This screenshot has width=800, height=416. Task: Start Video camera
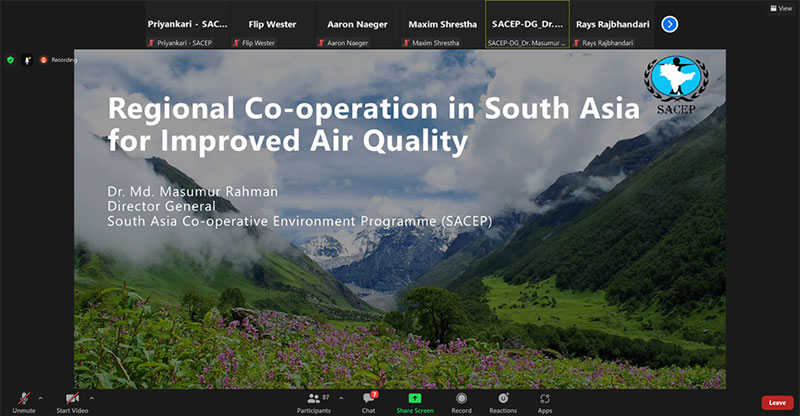pyautogui.click(x=72, y=403)
